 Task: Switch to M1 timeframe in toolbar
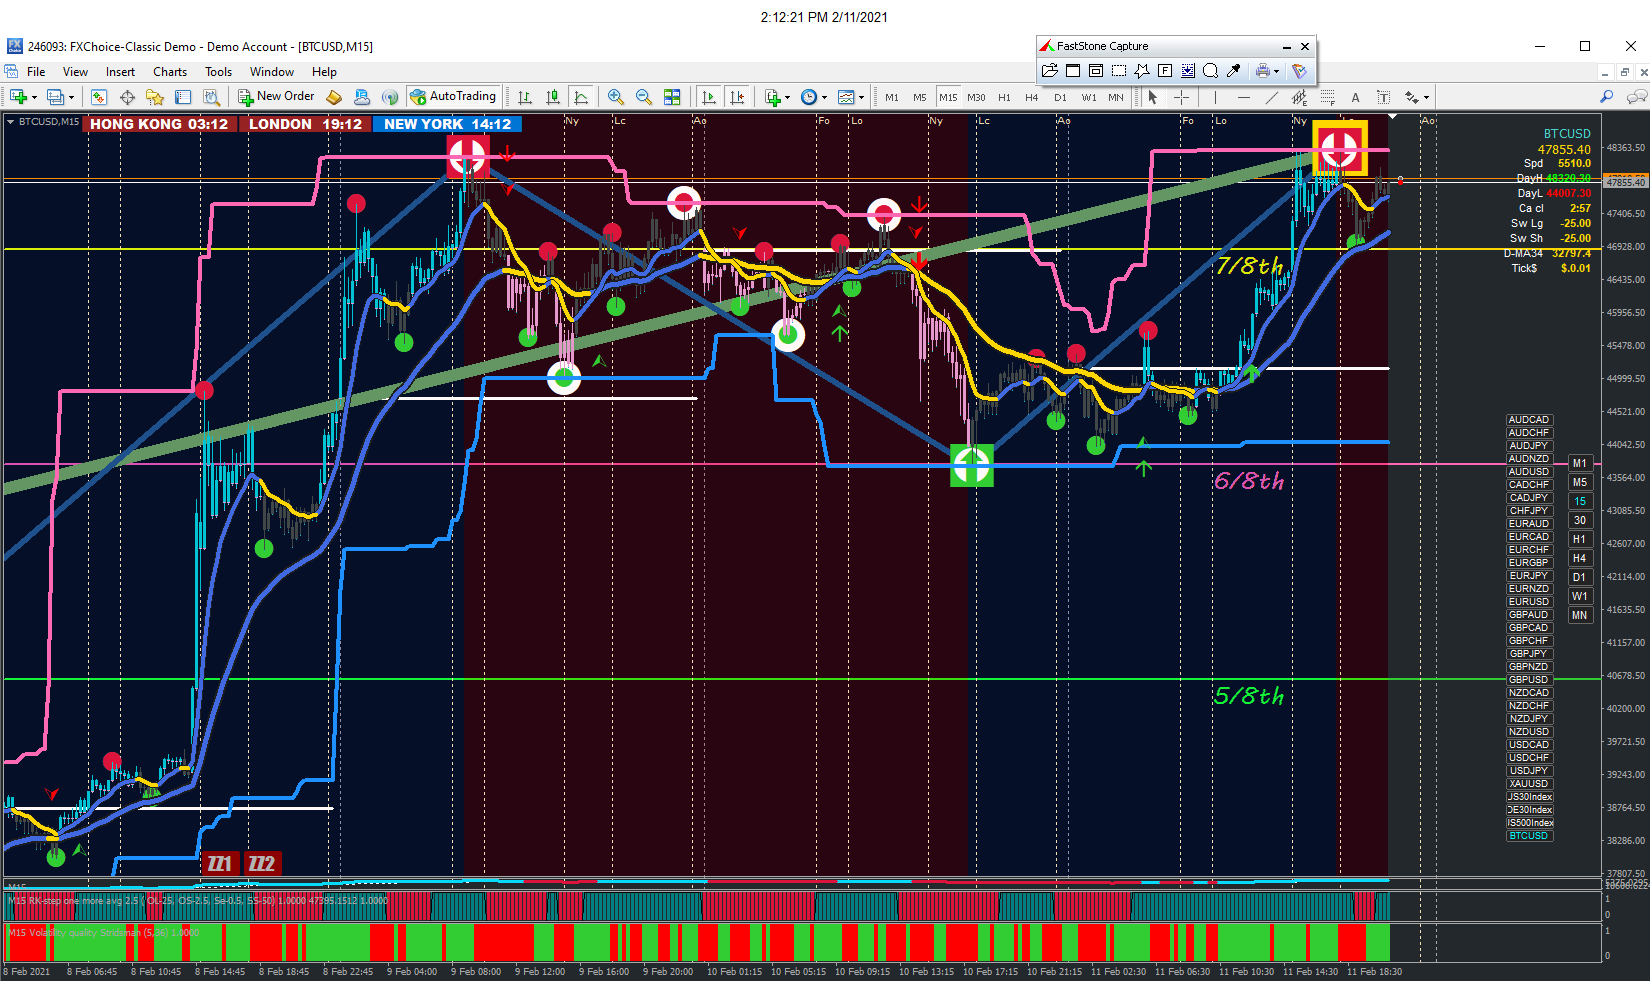(892, 97)
